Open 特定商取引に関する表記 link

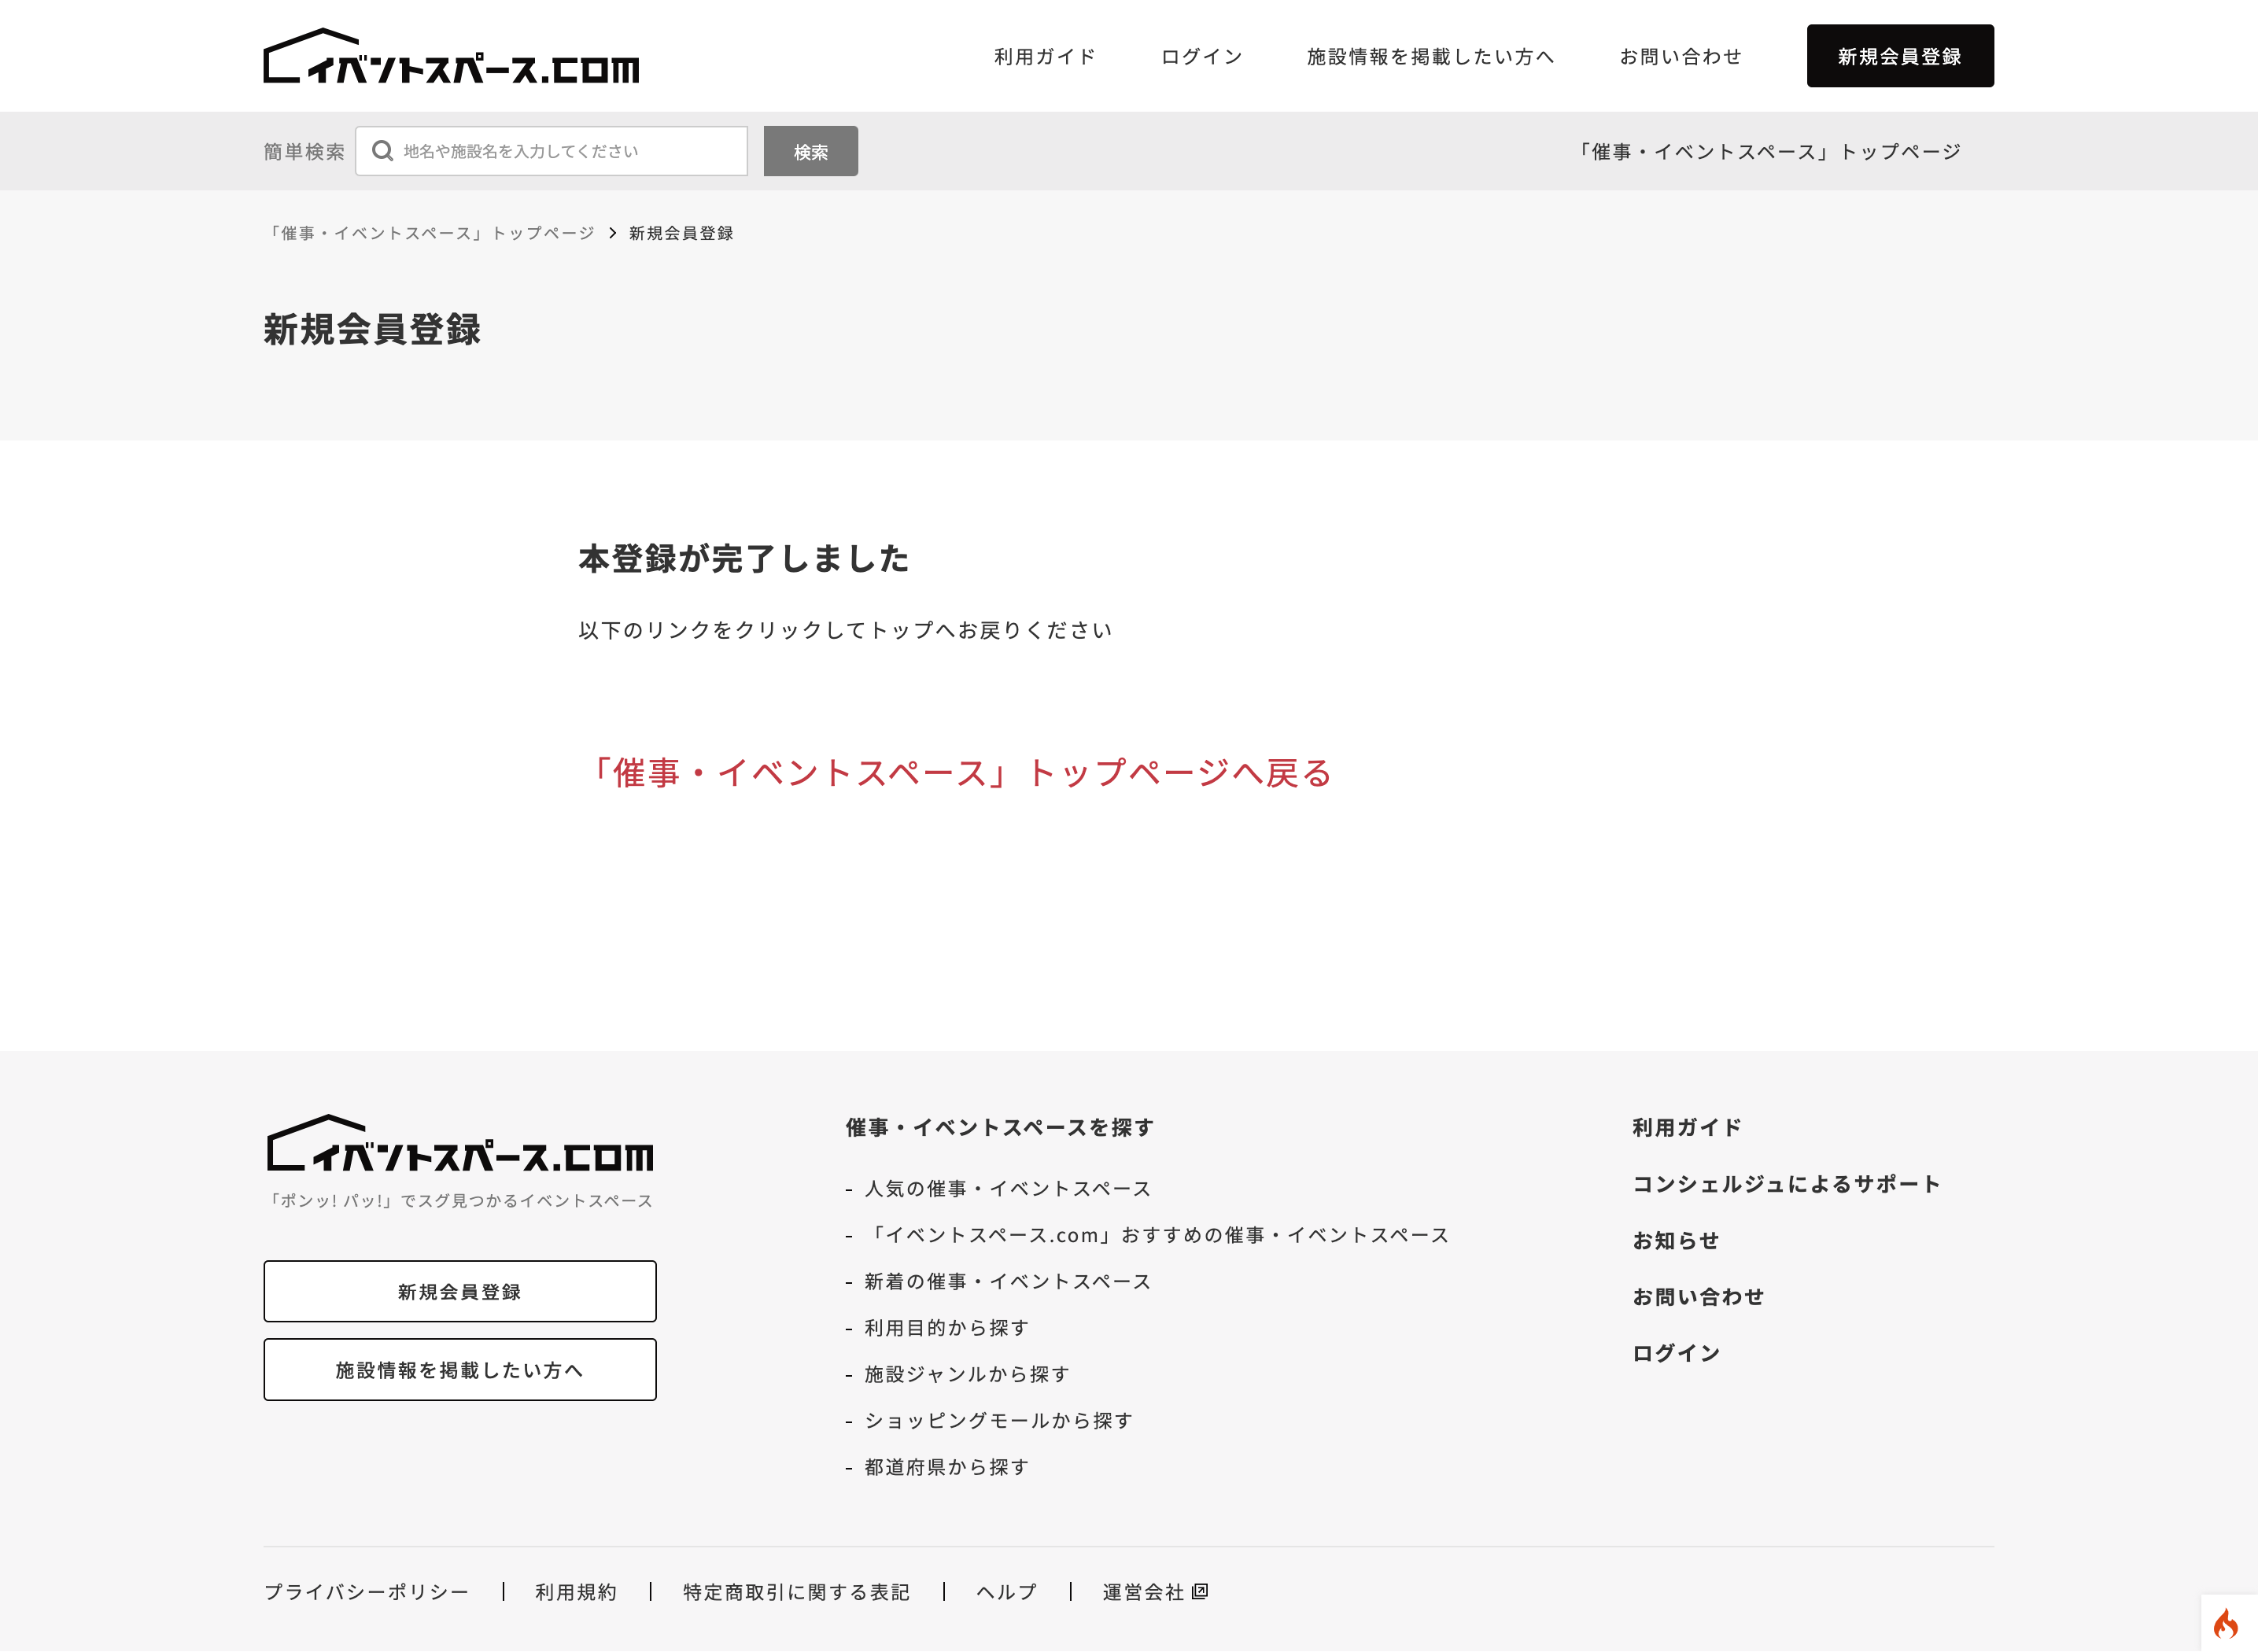[796, 1592]
